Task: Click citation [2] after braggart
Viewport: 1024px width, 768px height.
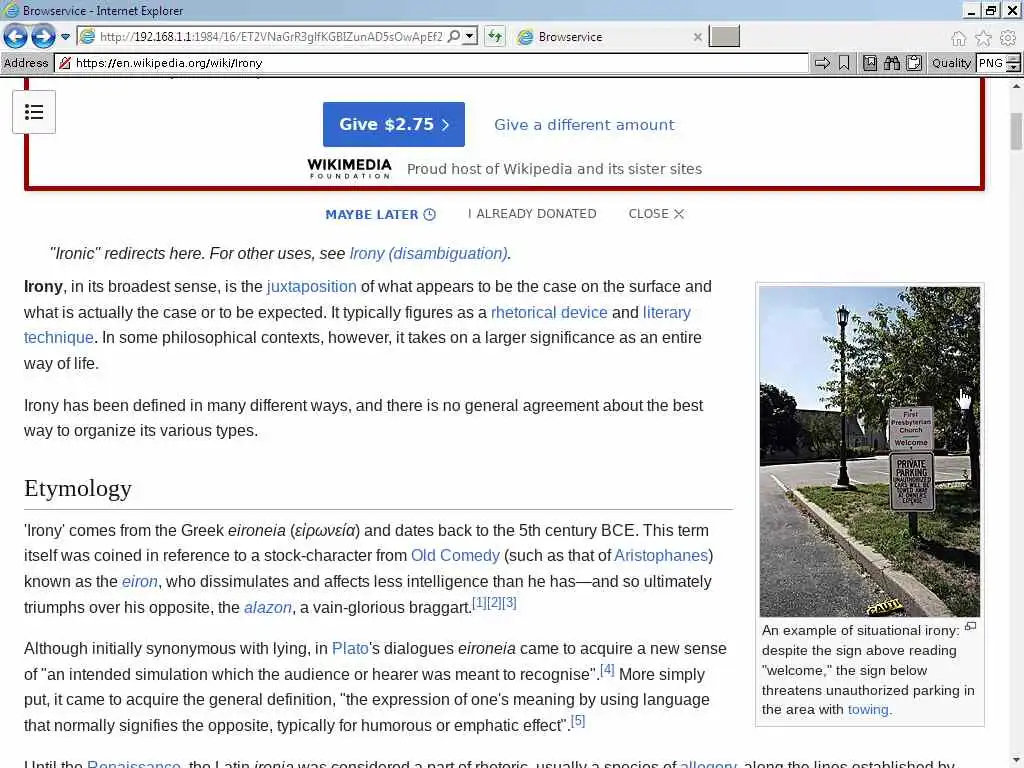Action: coord(494,602)
